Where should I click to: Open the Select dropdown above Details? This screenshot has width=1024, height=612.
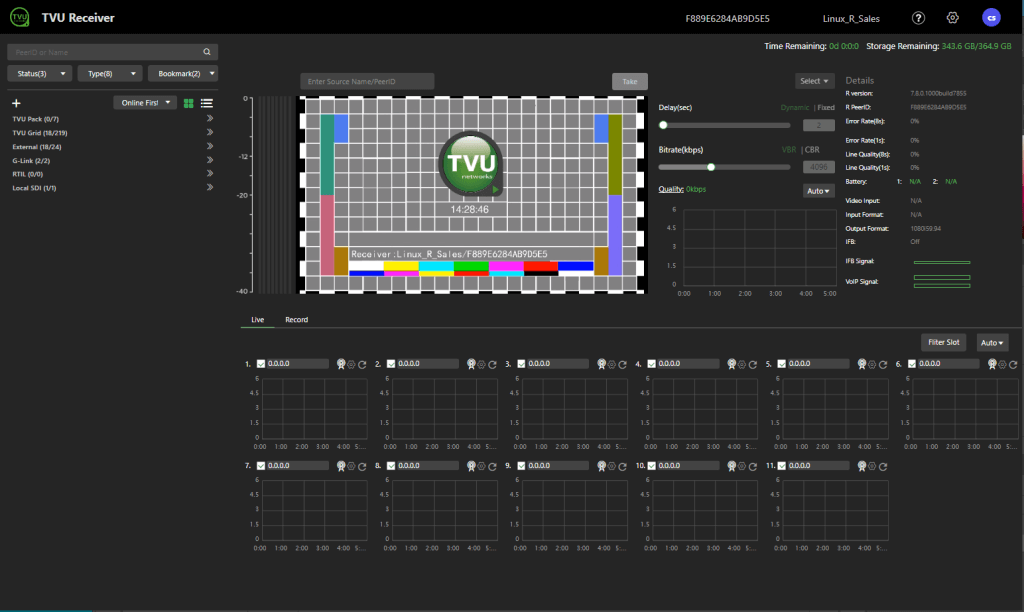tap(814, 81)
